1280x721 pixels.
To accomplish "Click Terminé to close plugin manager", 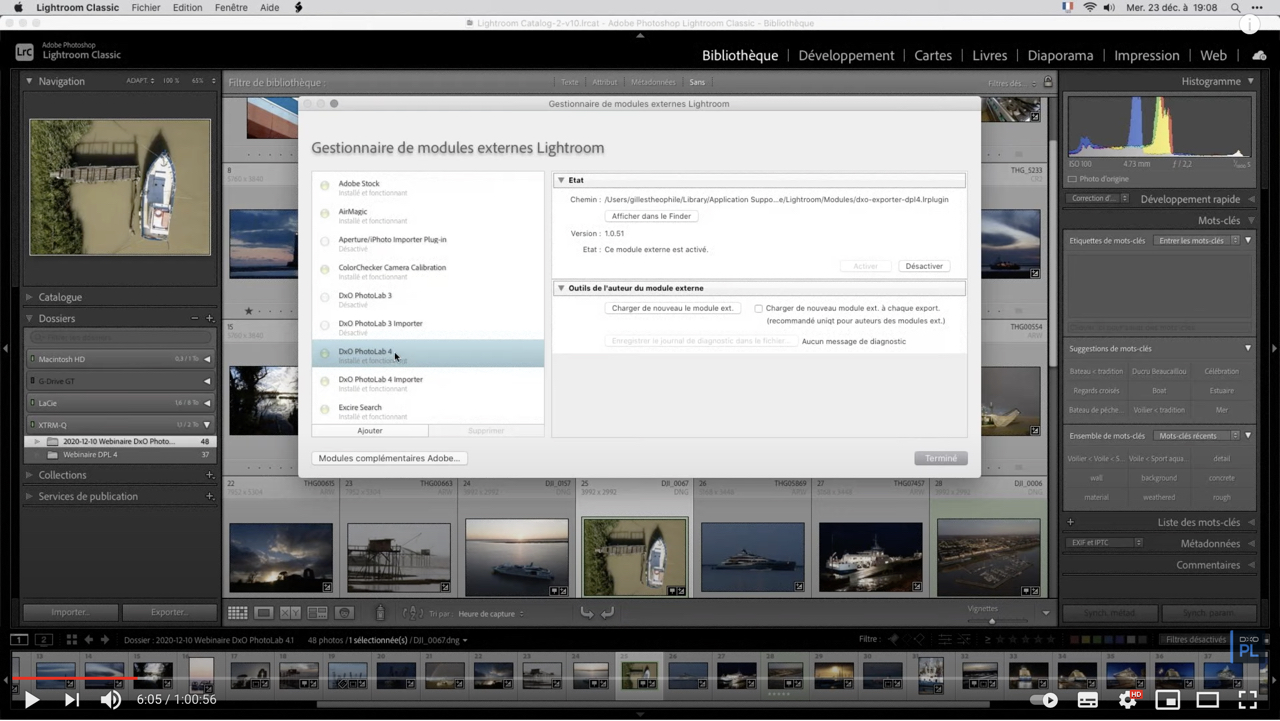I will point(940,458).
